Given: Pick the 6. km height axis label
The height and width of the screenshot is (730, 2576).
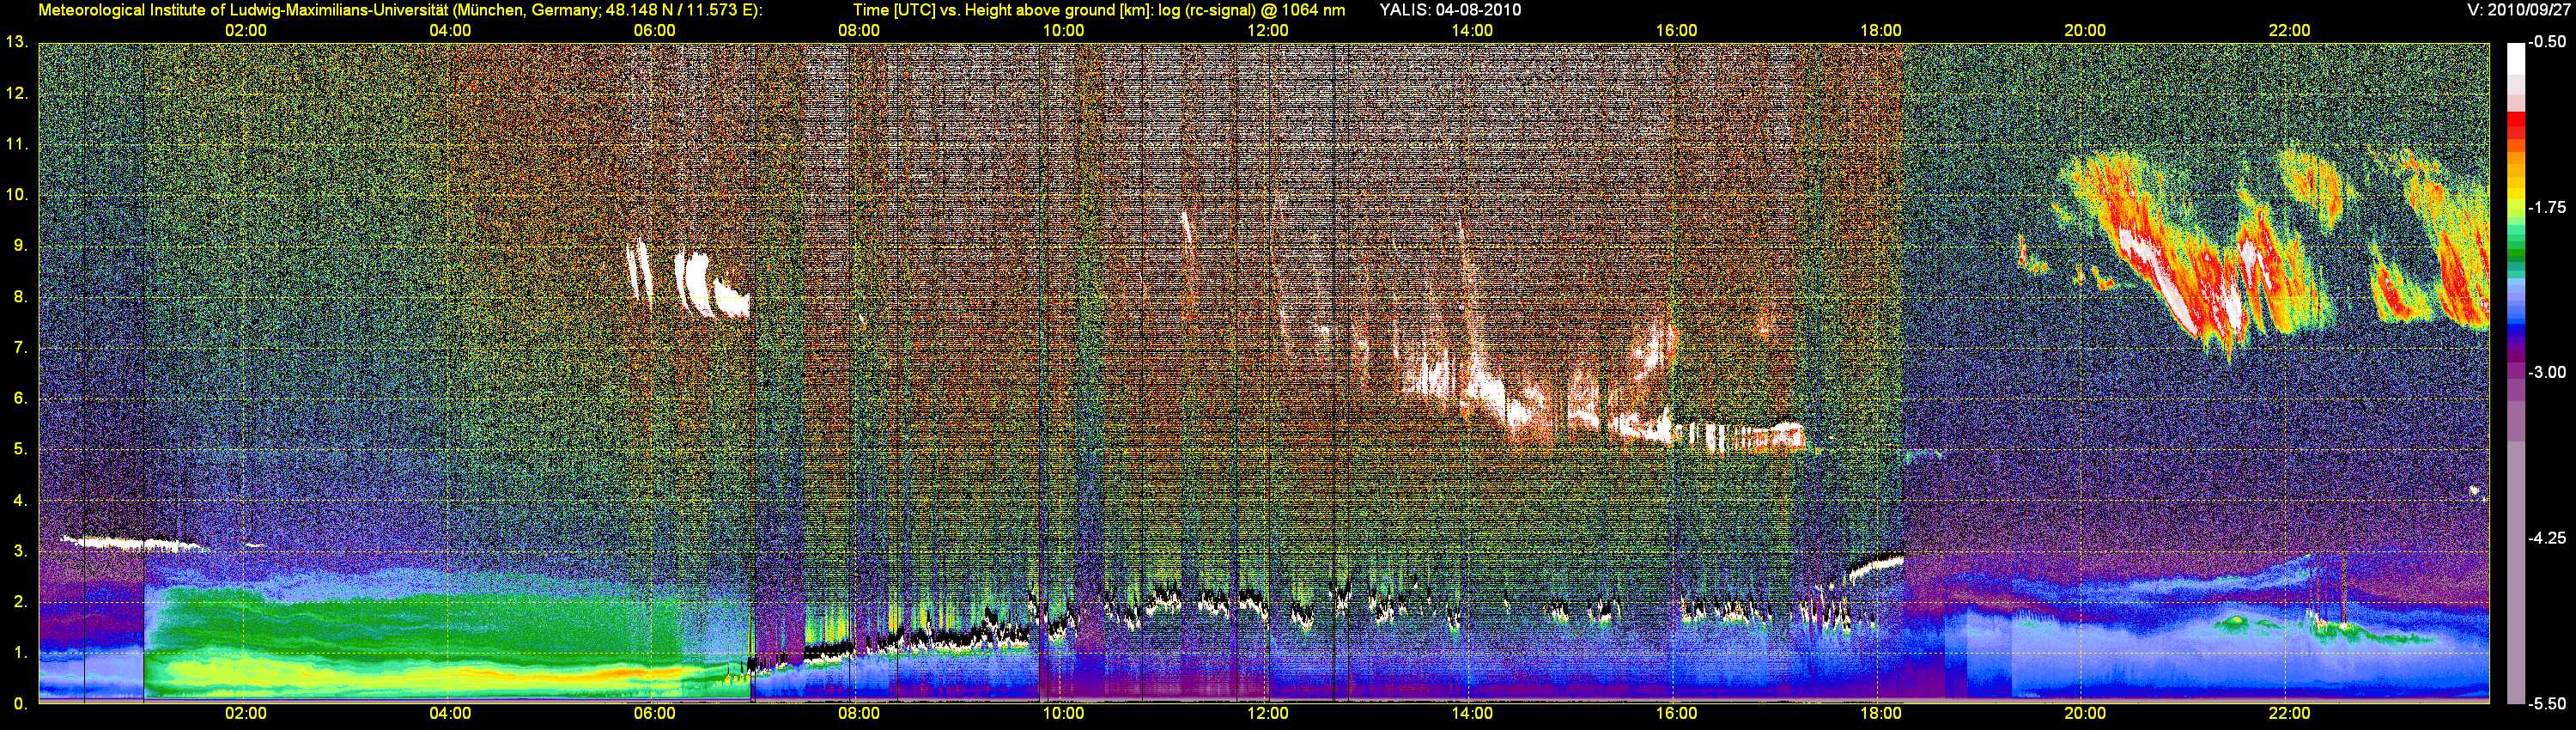Looking at the screenshot, I should click(x=20, y=399).
